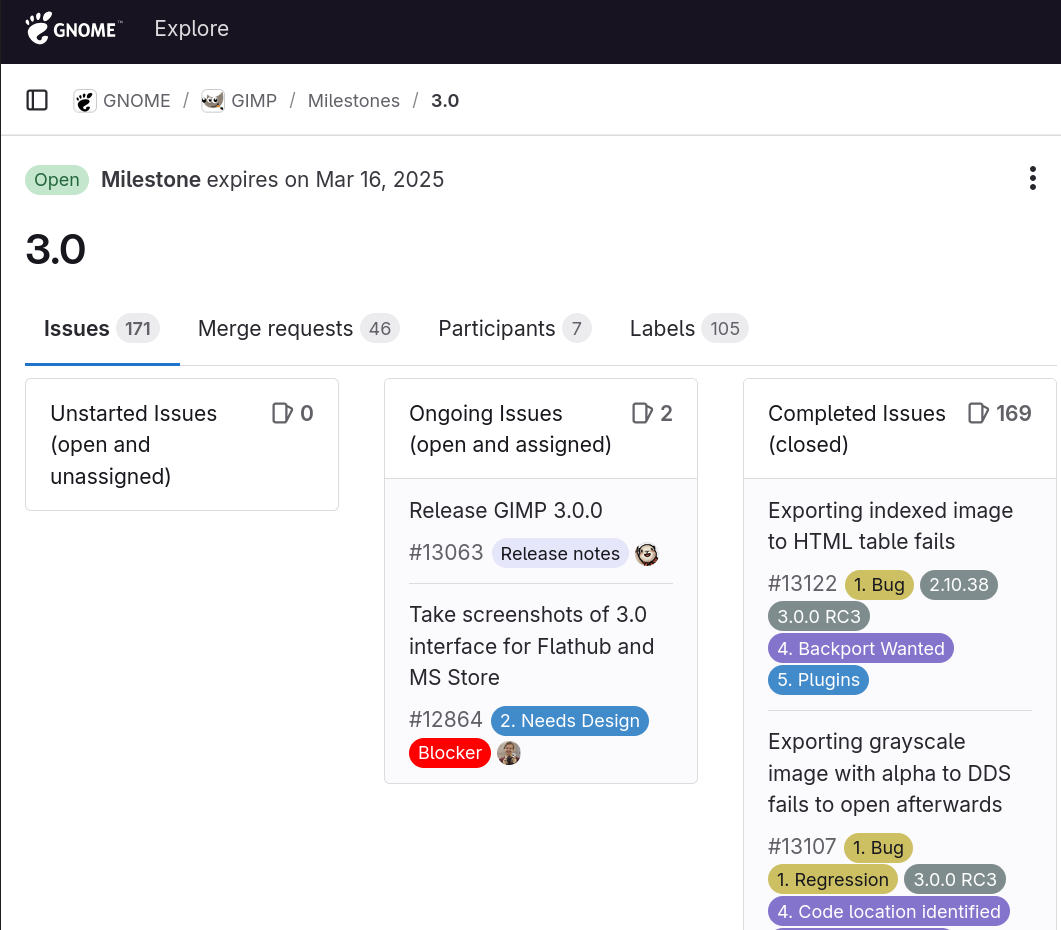Click the red Blocker label

click(x=449, y=753)
